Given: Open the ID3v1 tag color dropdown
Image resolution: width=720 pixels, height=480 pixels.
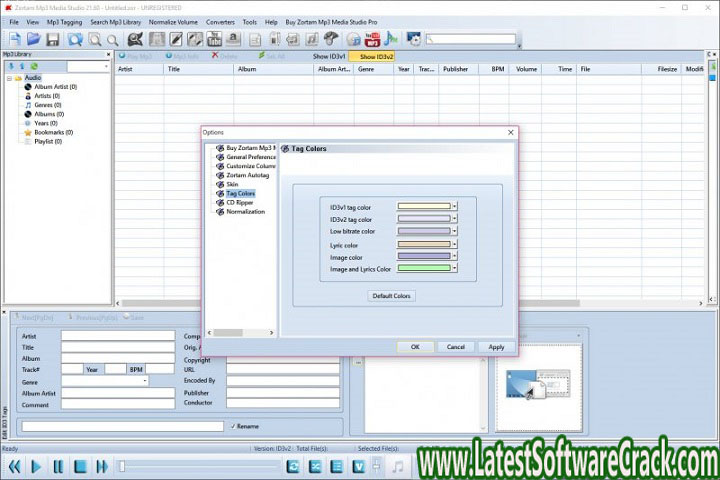Looking at the screenshot, I should [x=454, y=207].
